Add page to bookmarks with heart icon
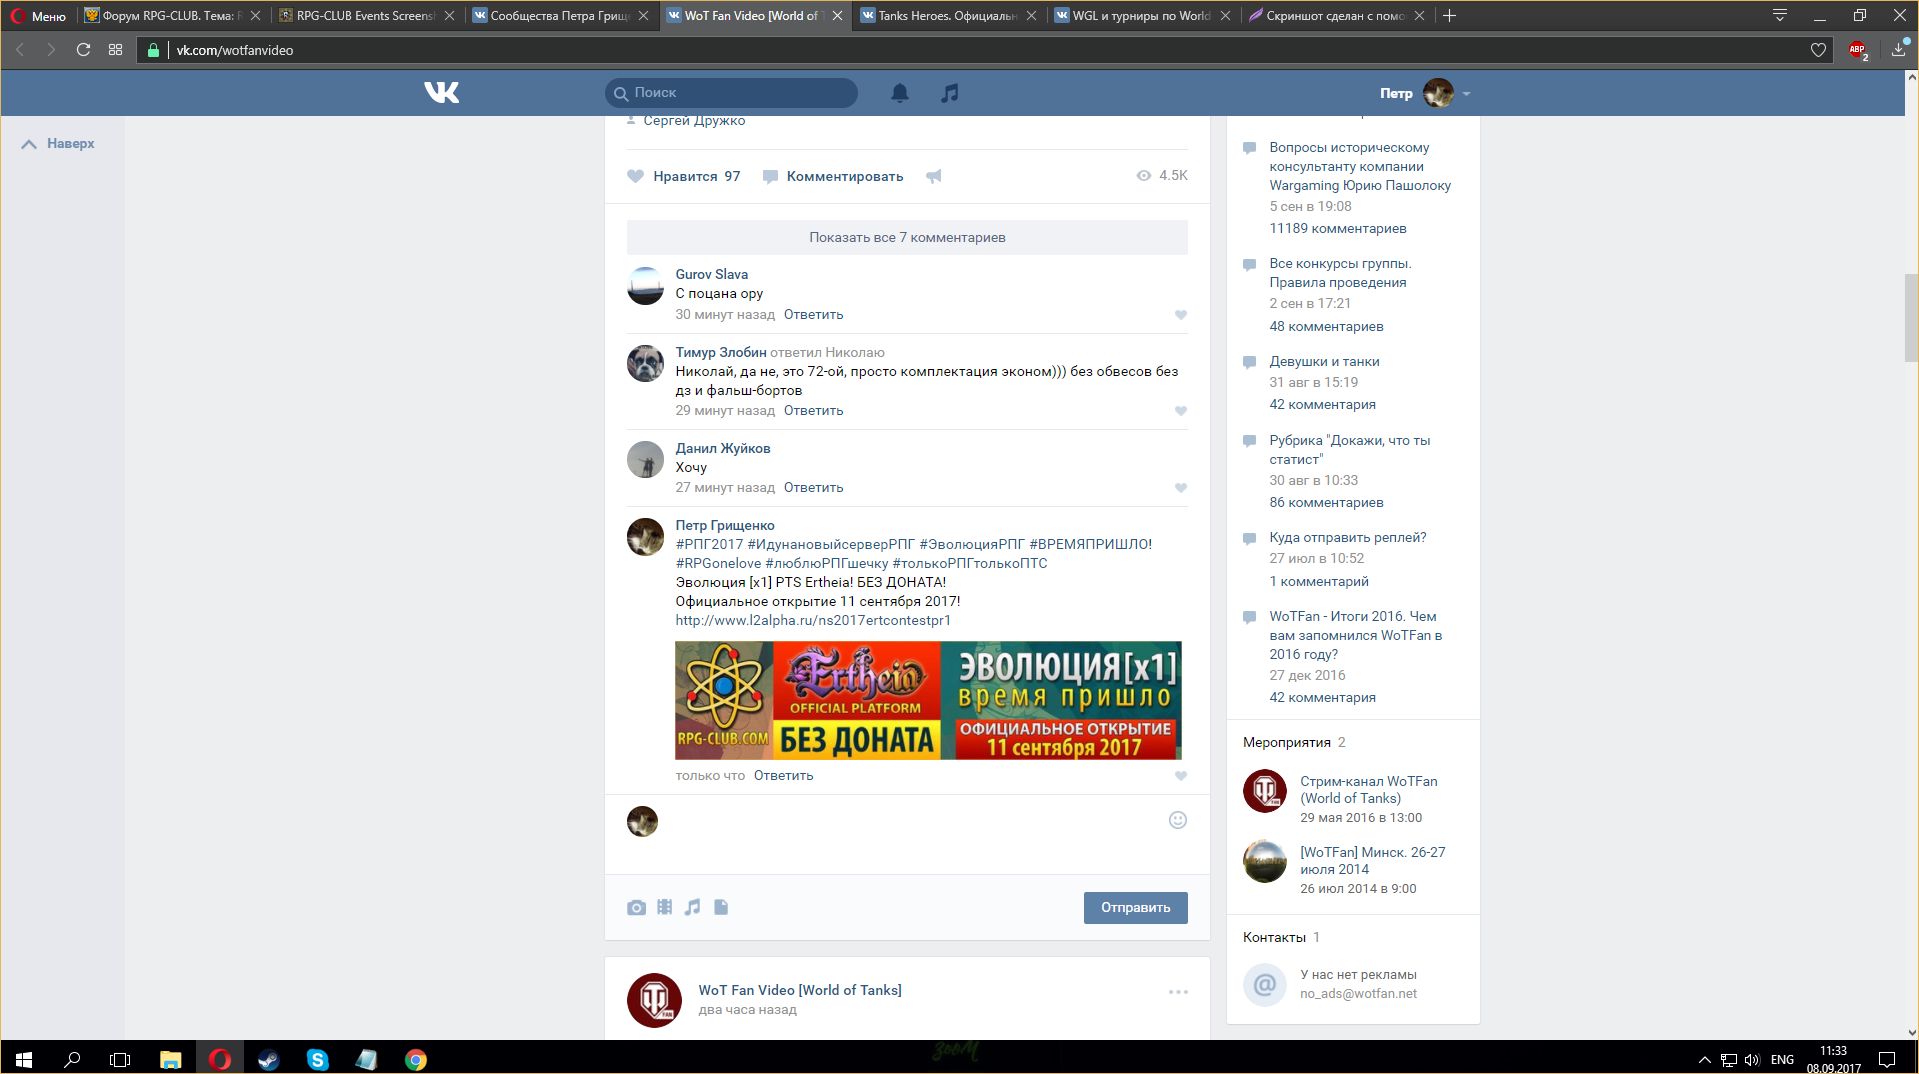The height and width of the screenshot is (1074, 1919). (1818, 50)
